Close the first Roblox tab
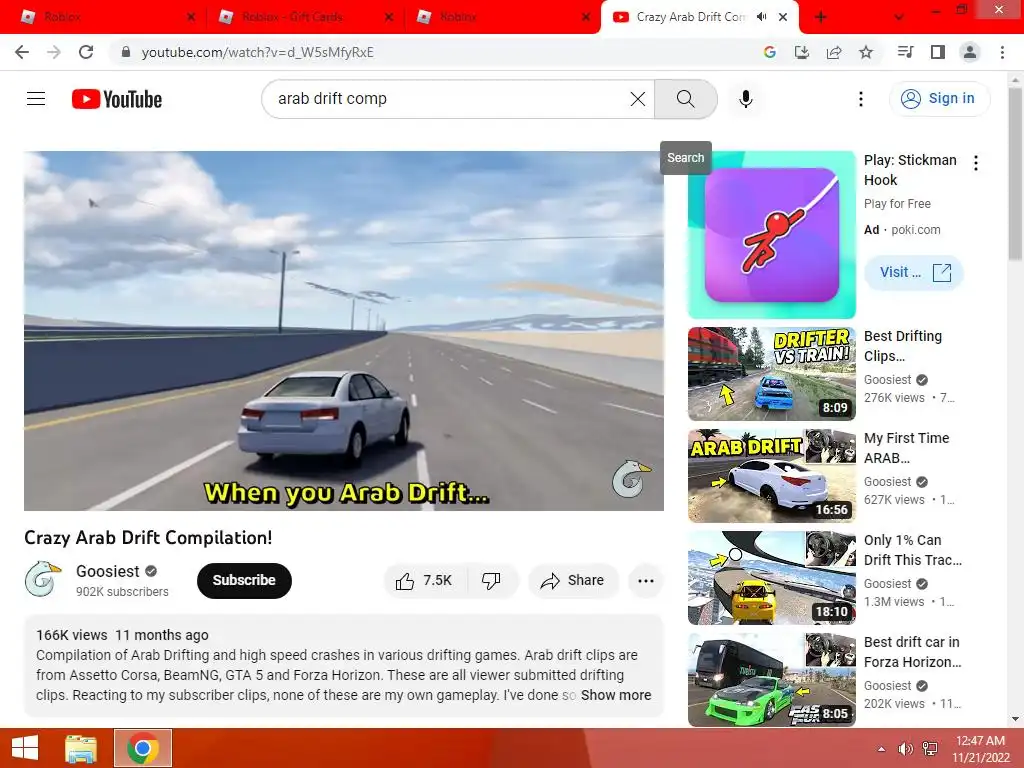The image size is (1024, 768). tap(191, 17)
